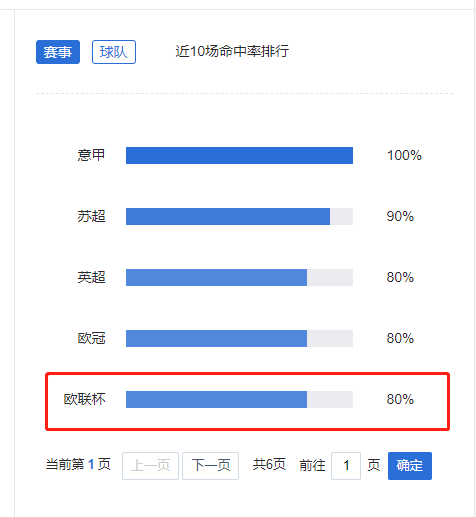The image size is (476, 517).
Task: Select the 欧冠 league label
Action: [x=91, y=338]
